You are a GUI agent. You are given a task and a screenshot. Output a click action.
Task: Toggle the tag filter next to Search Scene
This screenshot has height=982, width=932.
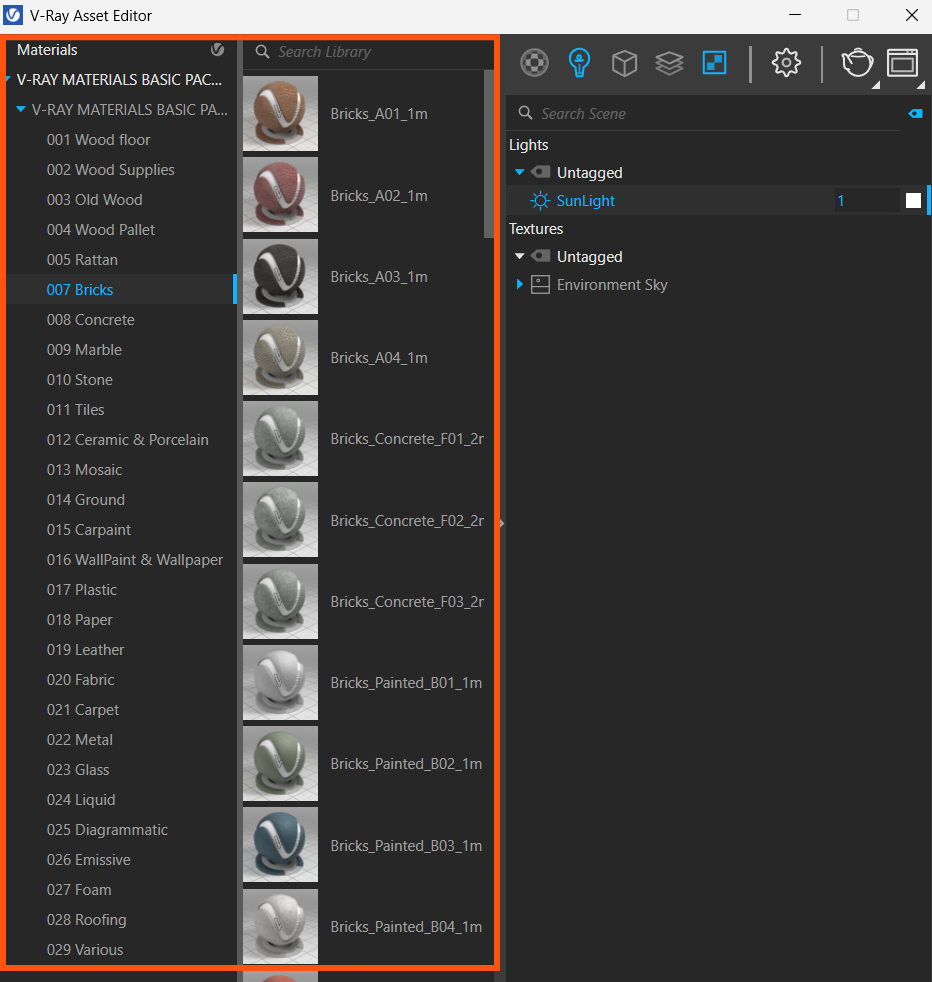click(915, 114)
